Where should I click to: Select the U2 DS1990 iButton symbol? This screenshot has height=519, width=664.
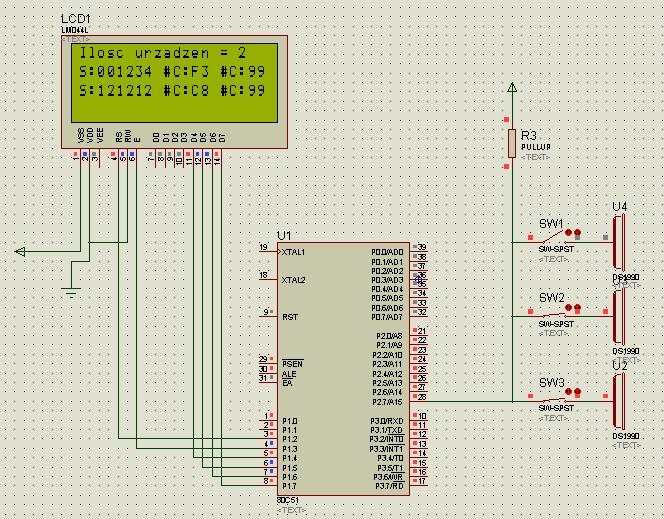[x=619, y=401]
